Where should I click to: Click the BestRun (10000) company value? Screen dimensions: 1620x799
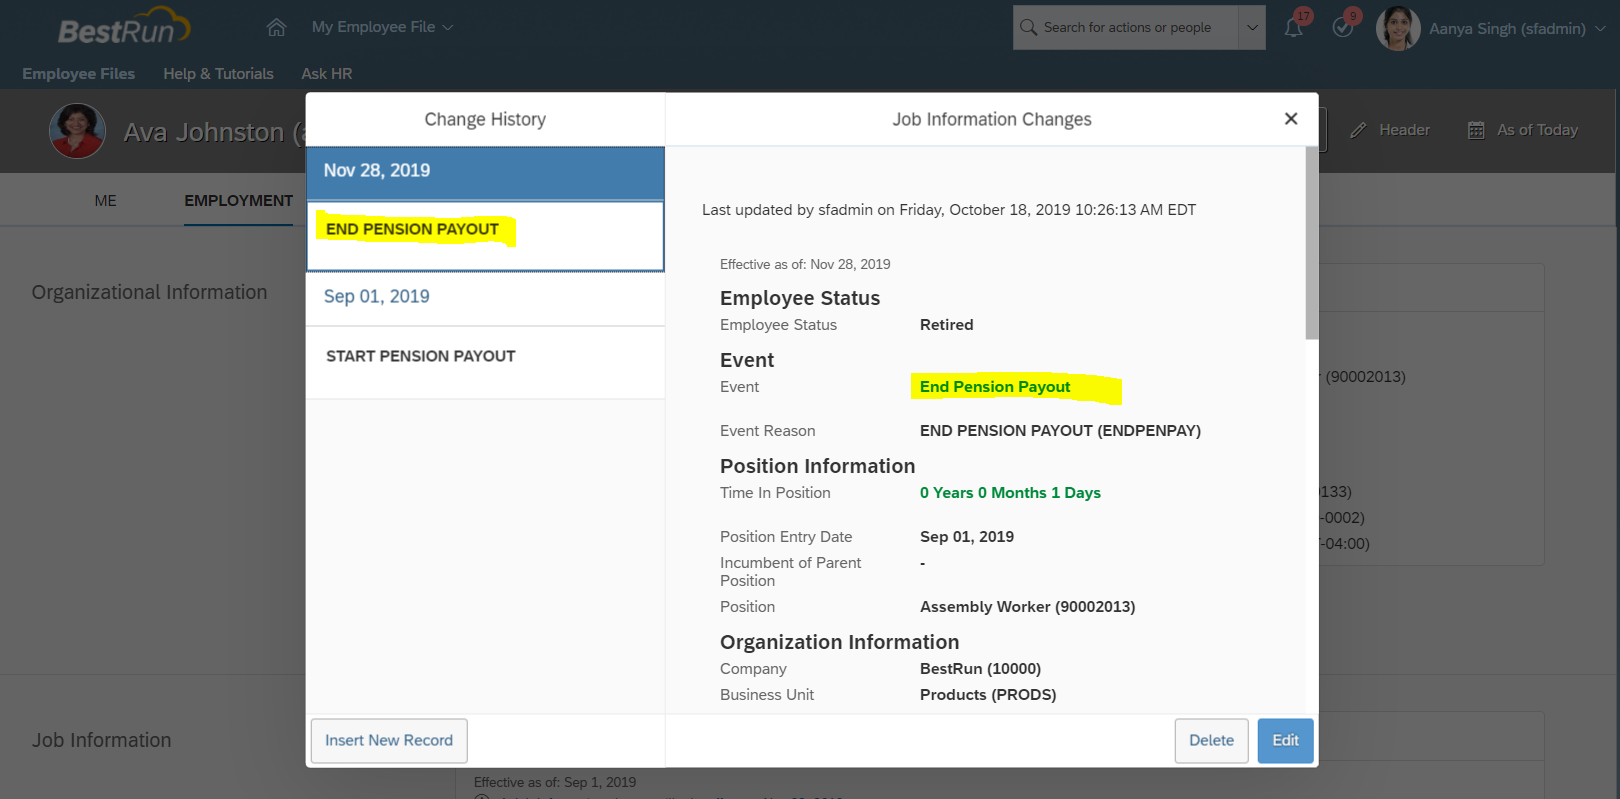[x=980, y=669]
